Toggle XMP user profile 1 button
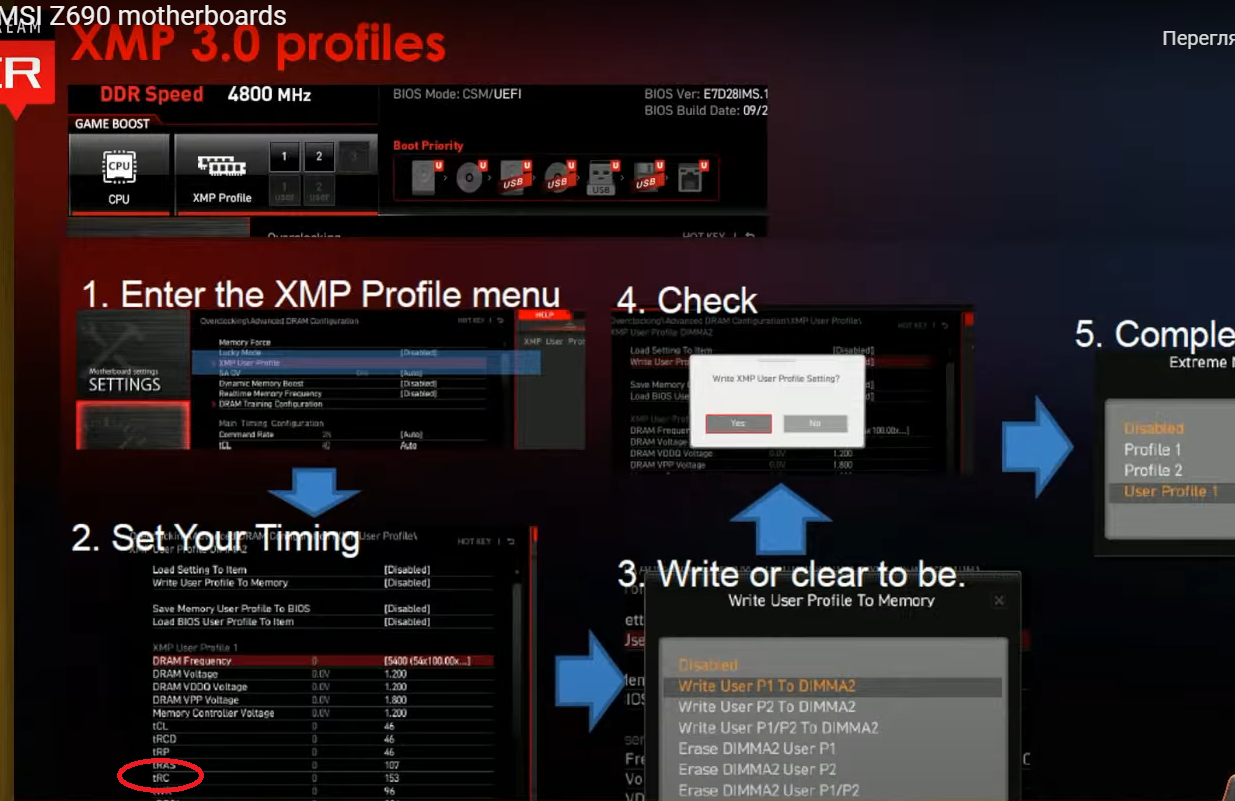Viewport: 1235px width, 801px height. tap(284, 192)
